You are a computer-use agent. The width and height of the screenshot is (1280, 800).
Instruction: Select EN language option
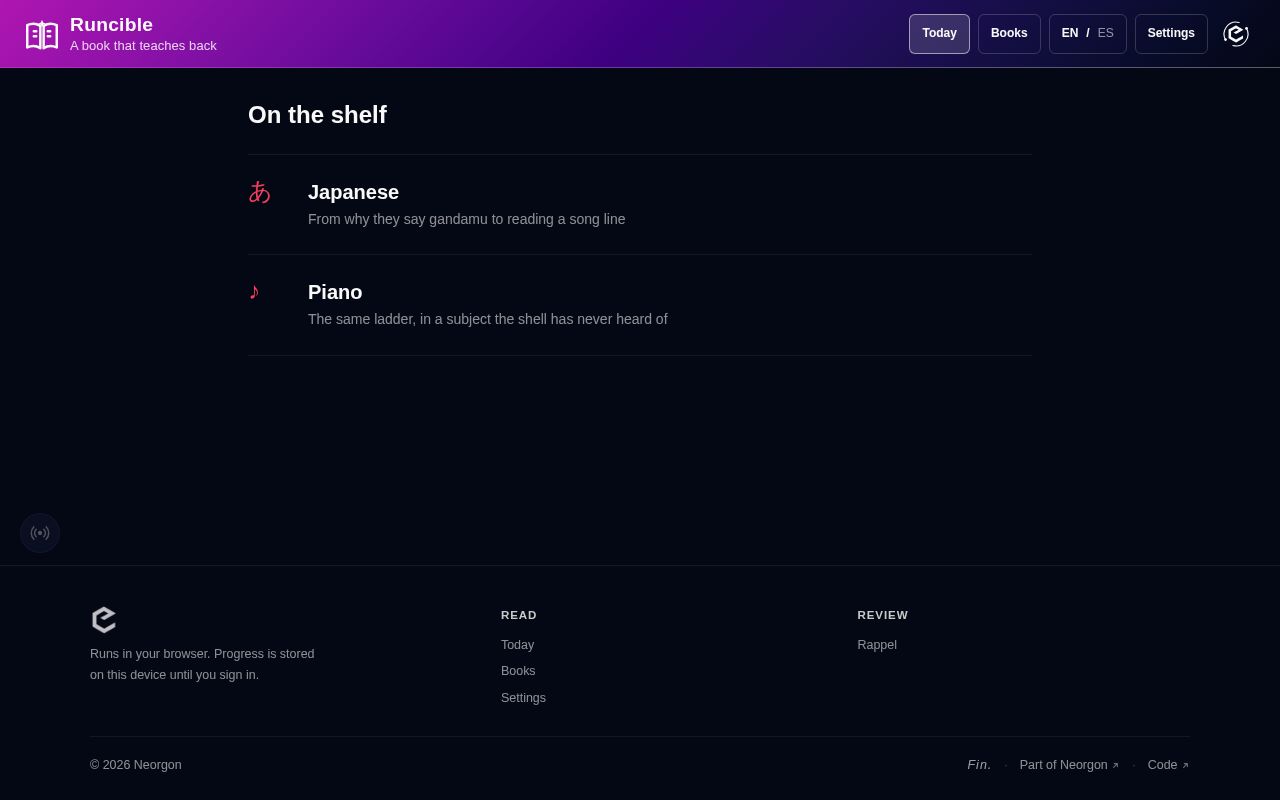(1070, 33)
